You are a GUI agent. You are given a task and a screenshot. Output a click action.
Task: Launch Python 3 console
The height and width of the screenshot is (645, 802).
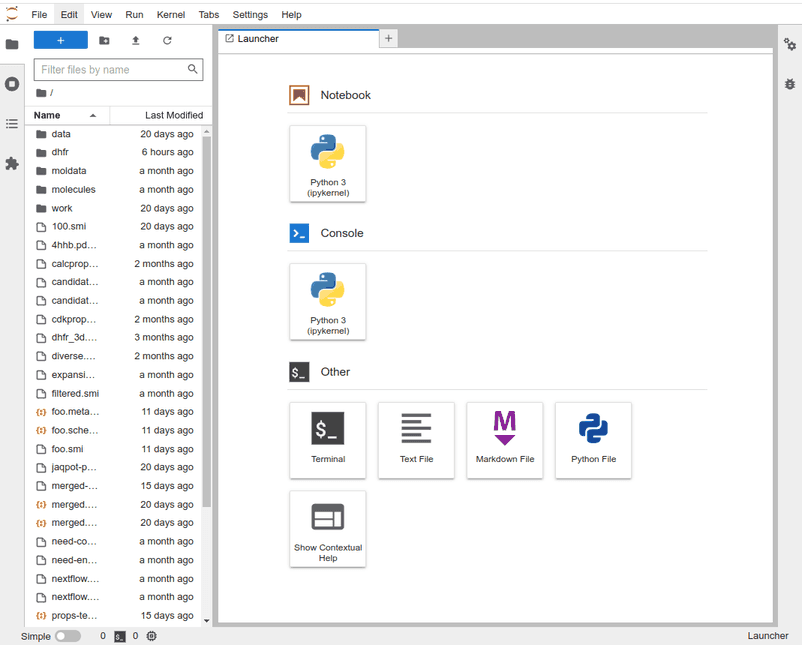(328, 302)
